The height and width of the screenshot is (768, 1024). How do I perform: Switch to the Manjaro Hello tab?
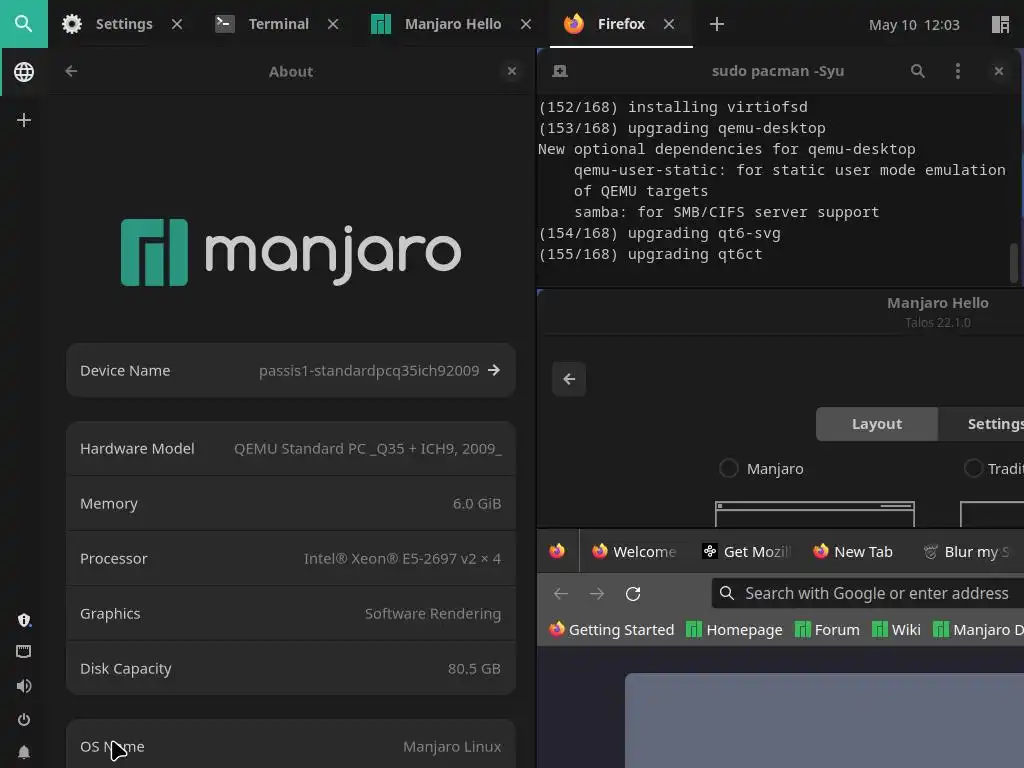(x=436, y=24)
